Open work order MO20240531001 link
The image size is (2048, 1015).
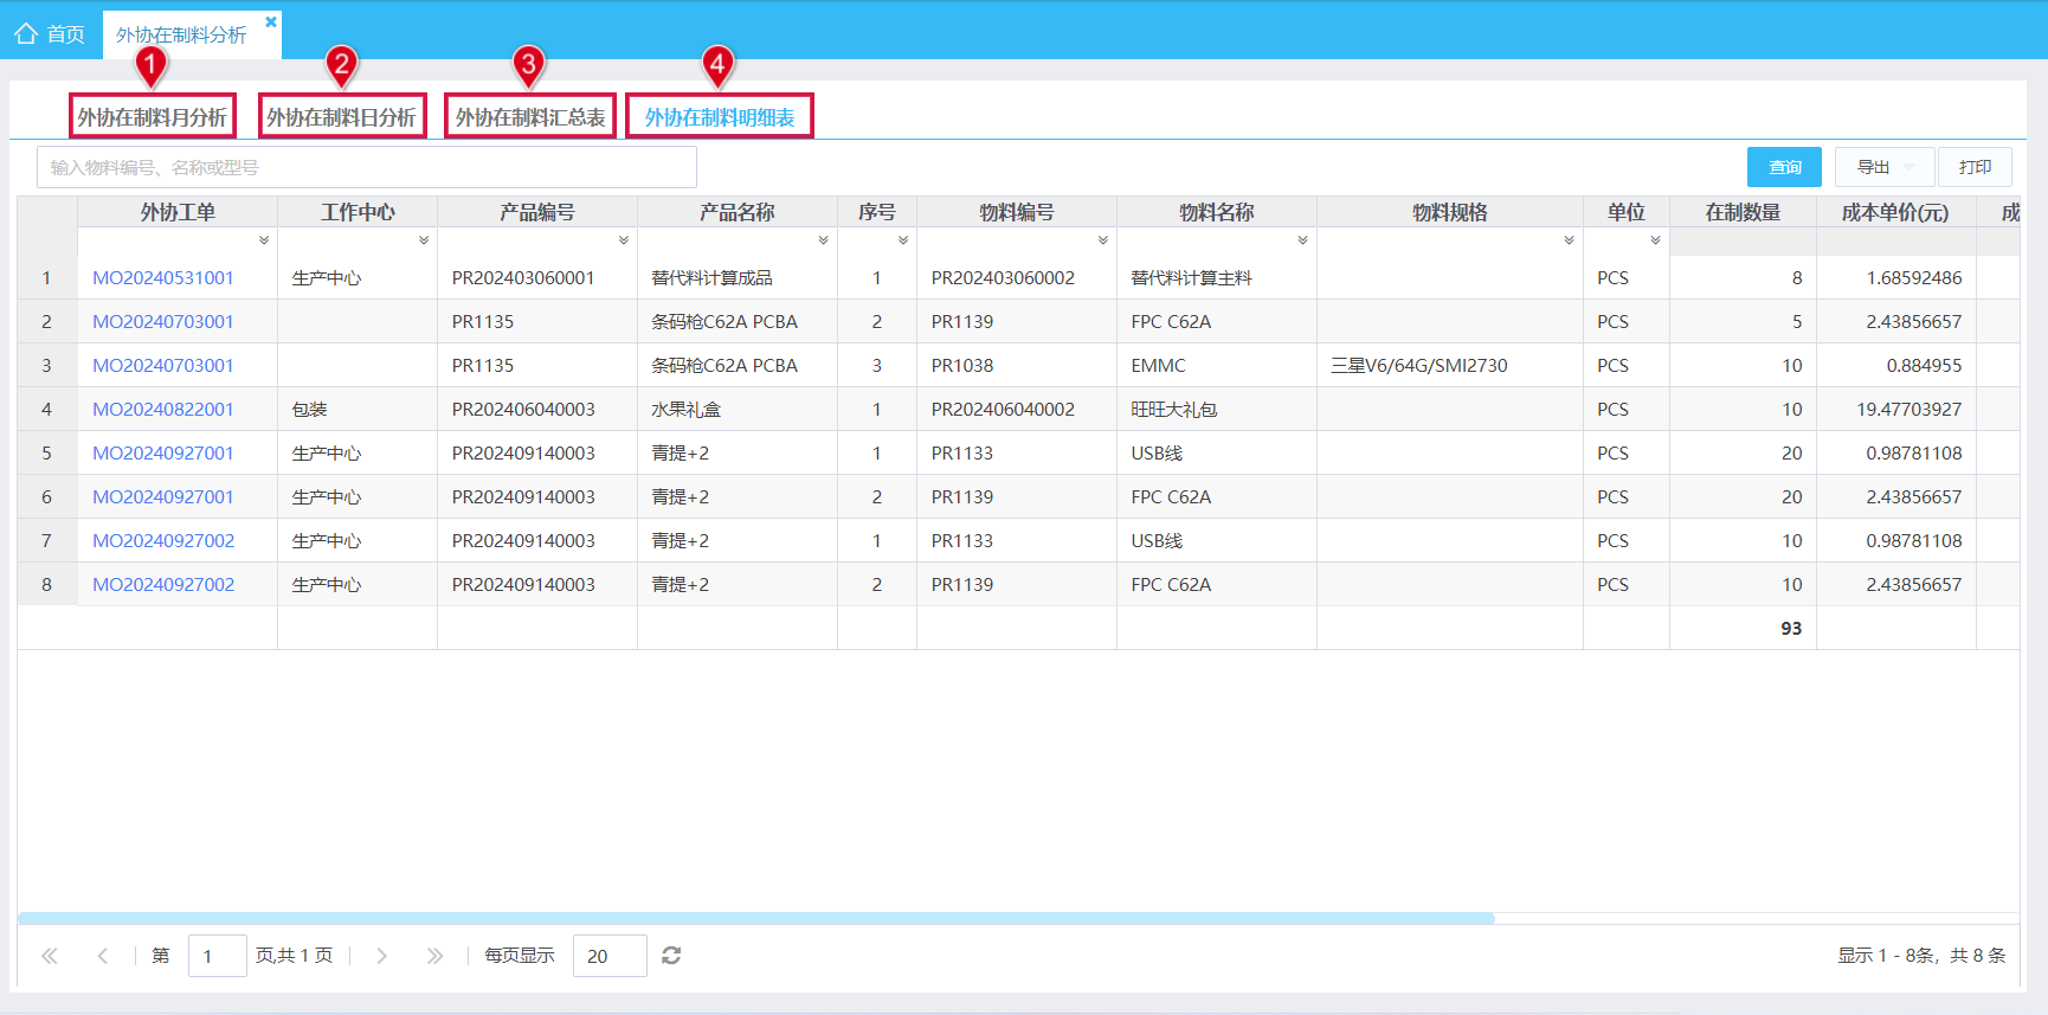pos(163,278)
